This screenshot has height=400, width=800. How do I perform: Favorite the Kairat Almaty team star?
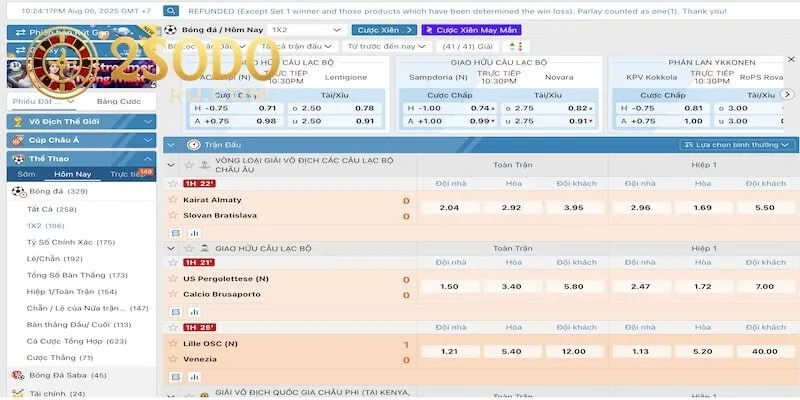click(173, 199)
